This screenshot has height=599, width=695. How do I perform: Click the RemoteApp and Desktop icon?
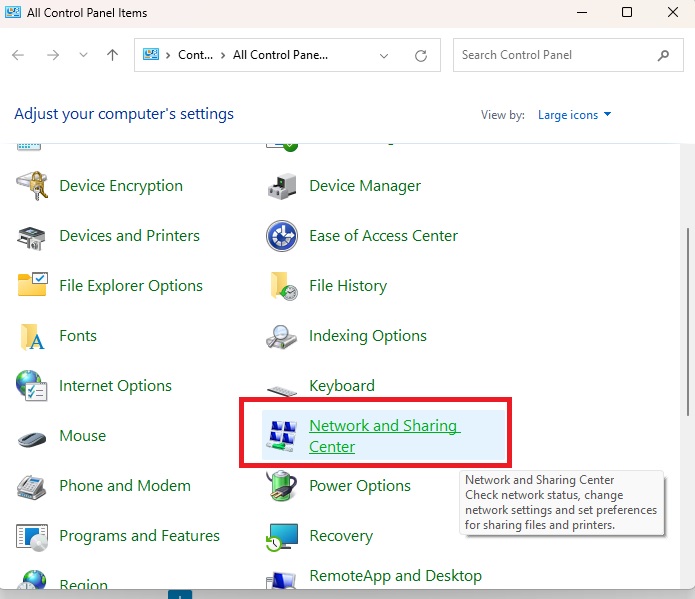pos(281,580)
